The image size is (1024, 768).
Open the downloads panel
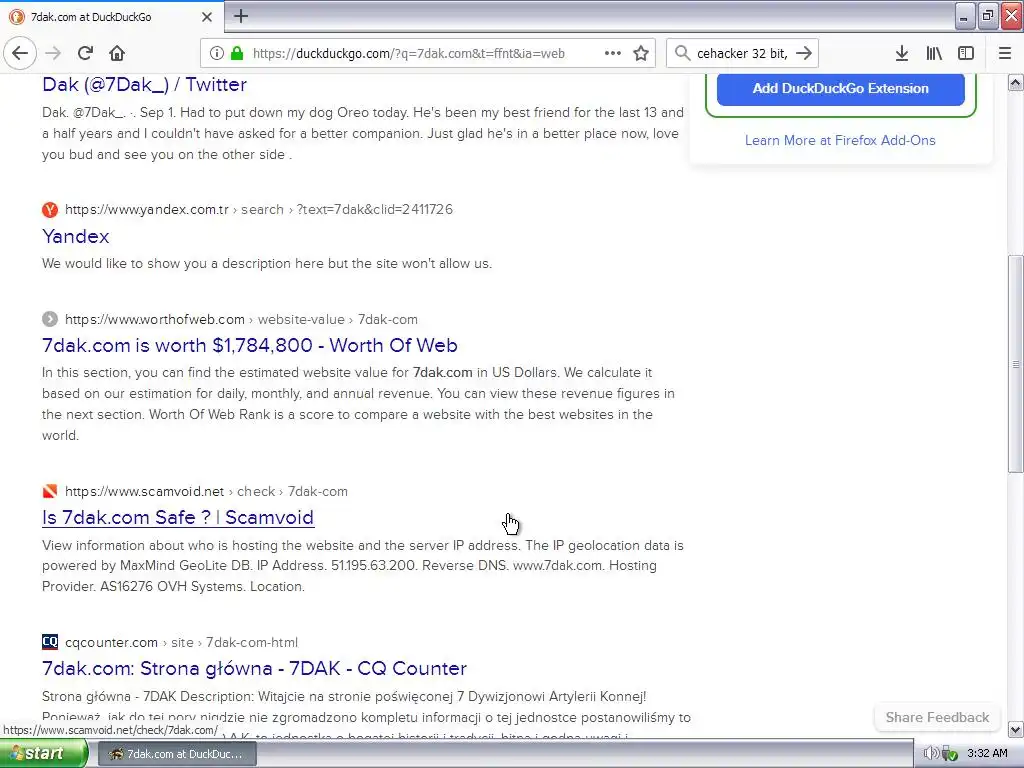902,53
